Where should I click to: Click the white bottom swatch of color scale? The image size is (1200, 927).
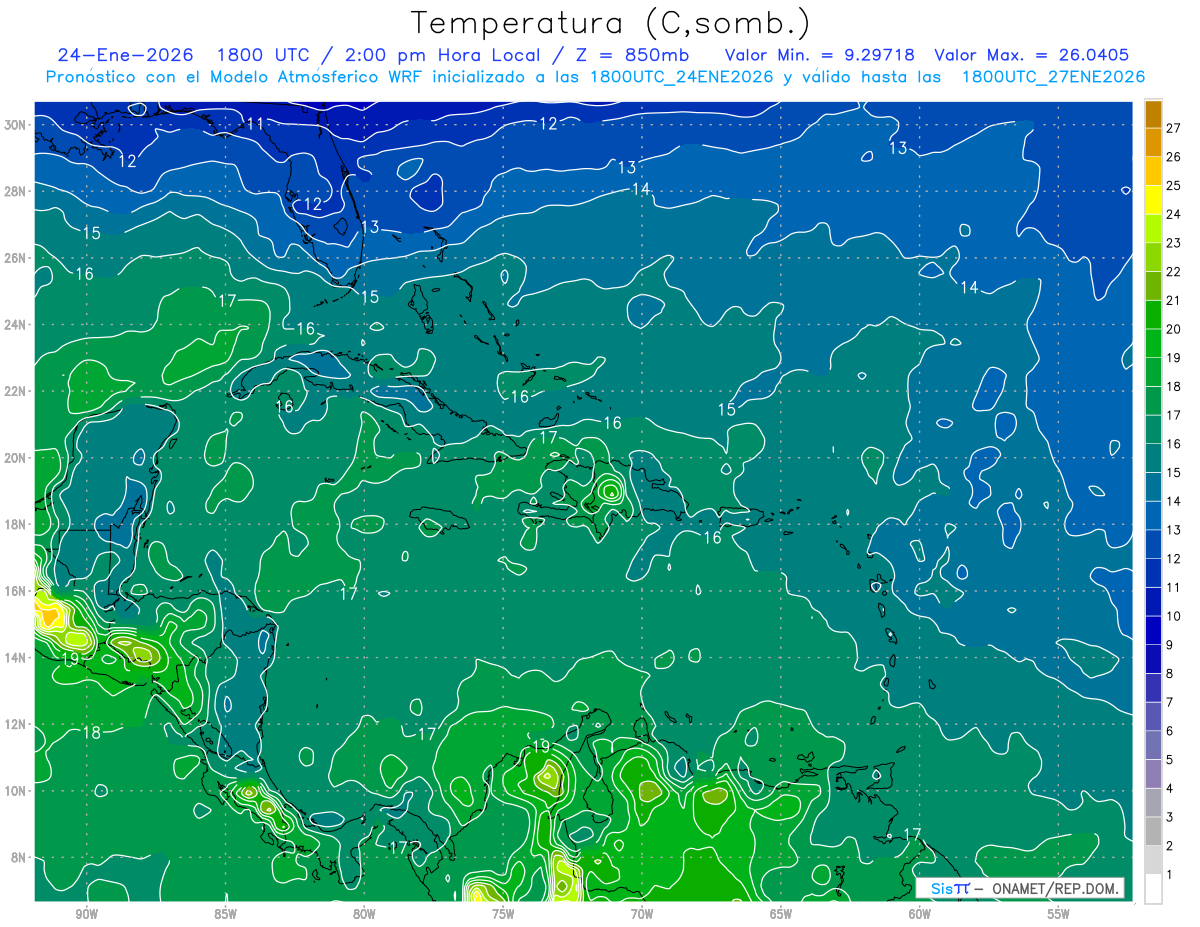coord(1153,888)
